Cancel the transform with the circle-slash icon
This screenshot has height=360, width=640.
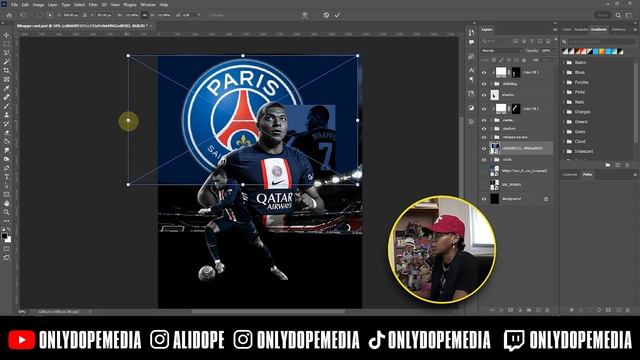tap(326, 15)
